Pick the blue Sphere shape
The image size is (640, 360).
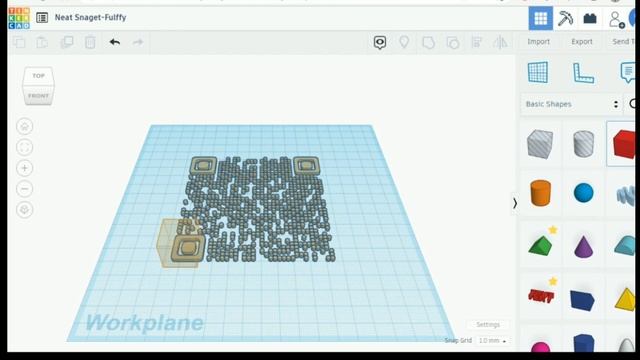(583, 193)
